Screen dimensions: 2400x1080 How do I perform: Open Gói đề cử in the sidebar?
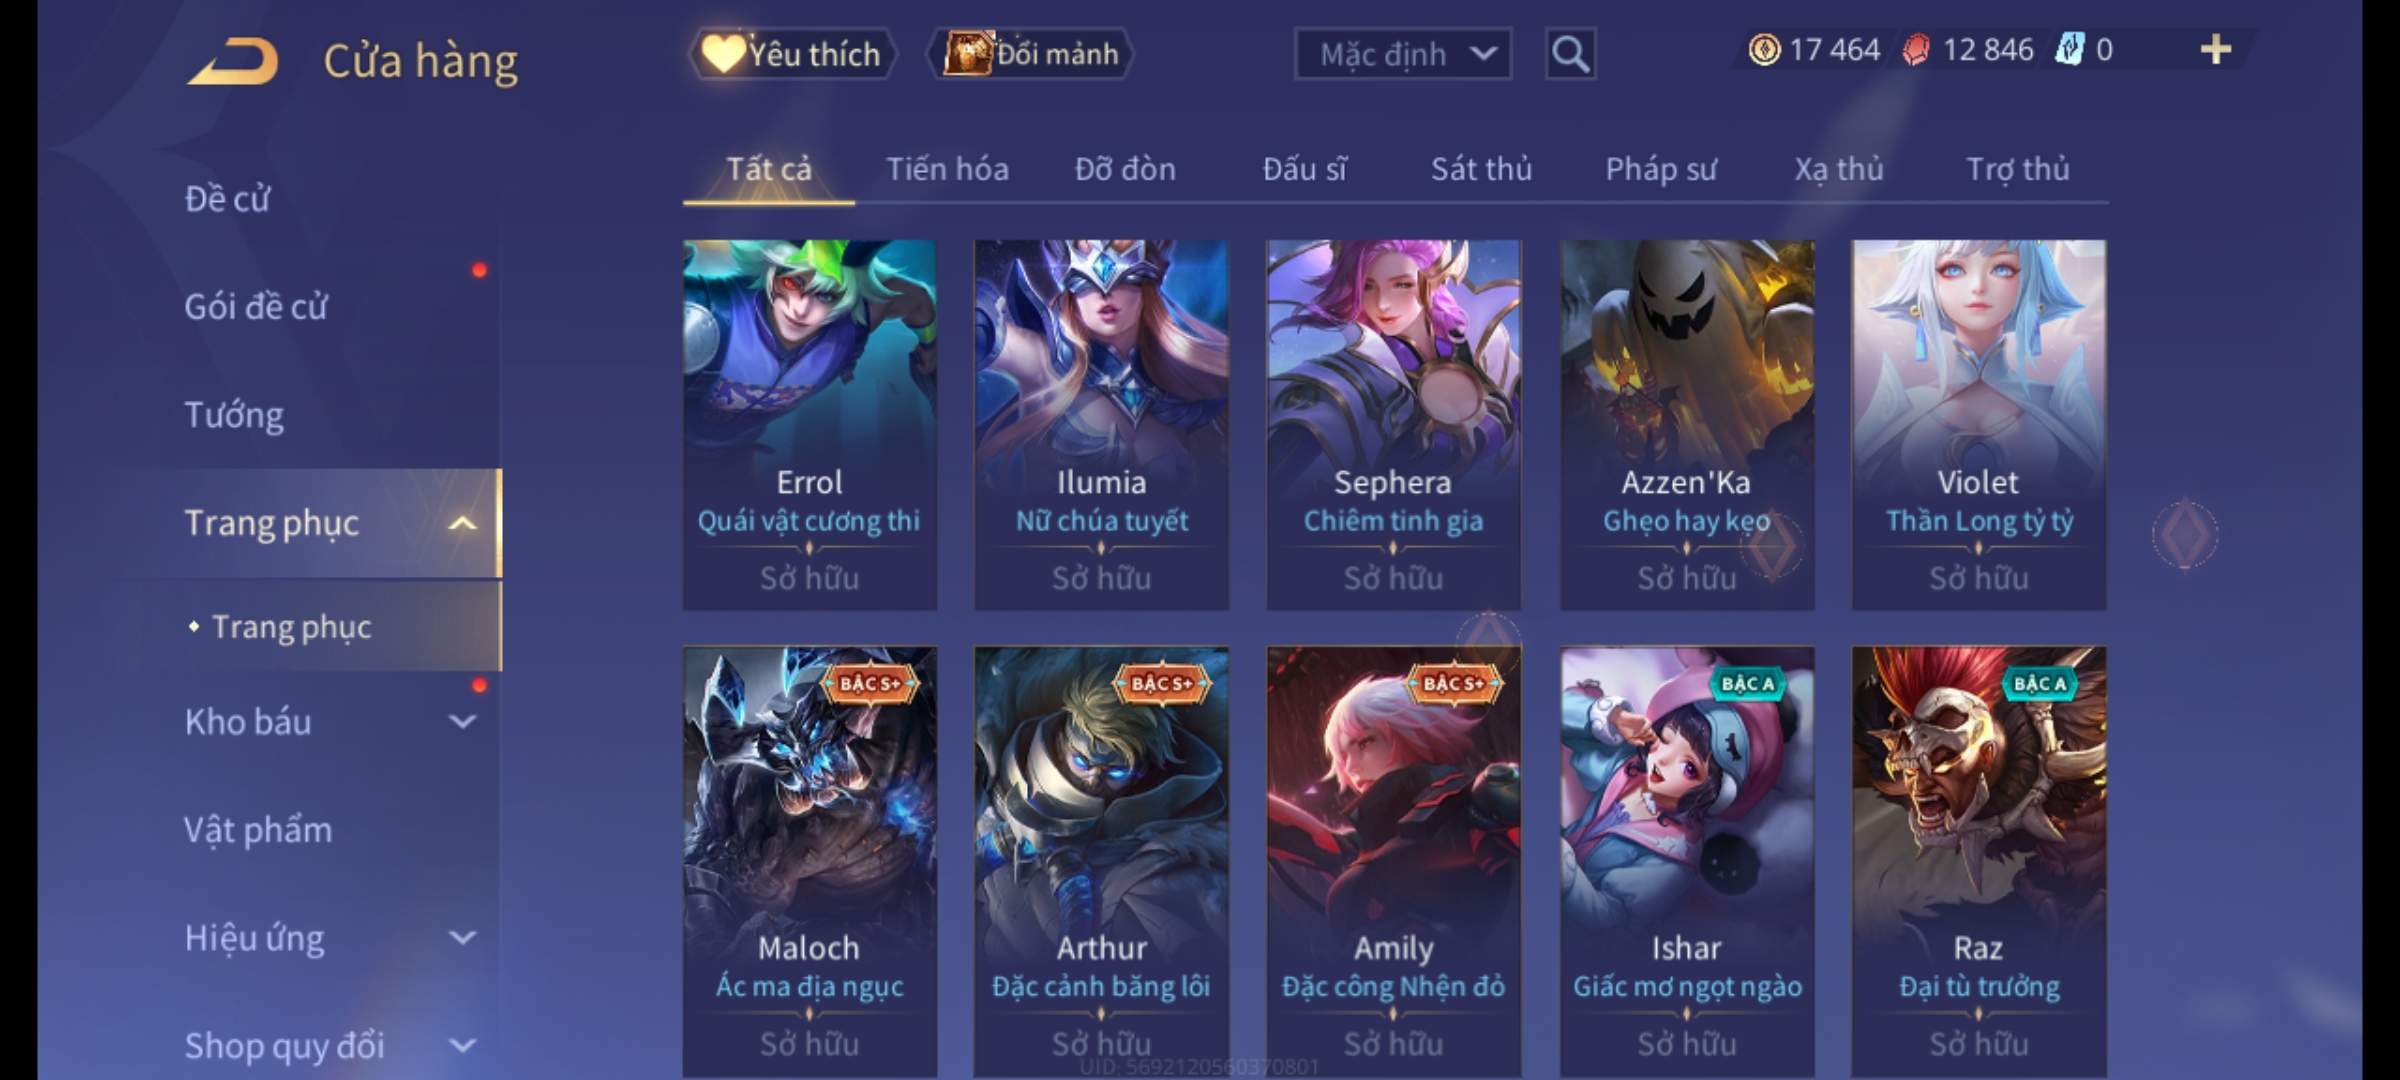(256, 307)
